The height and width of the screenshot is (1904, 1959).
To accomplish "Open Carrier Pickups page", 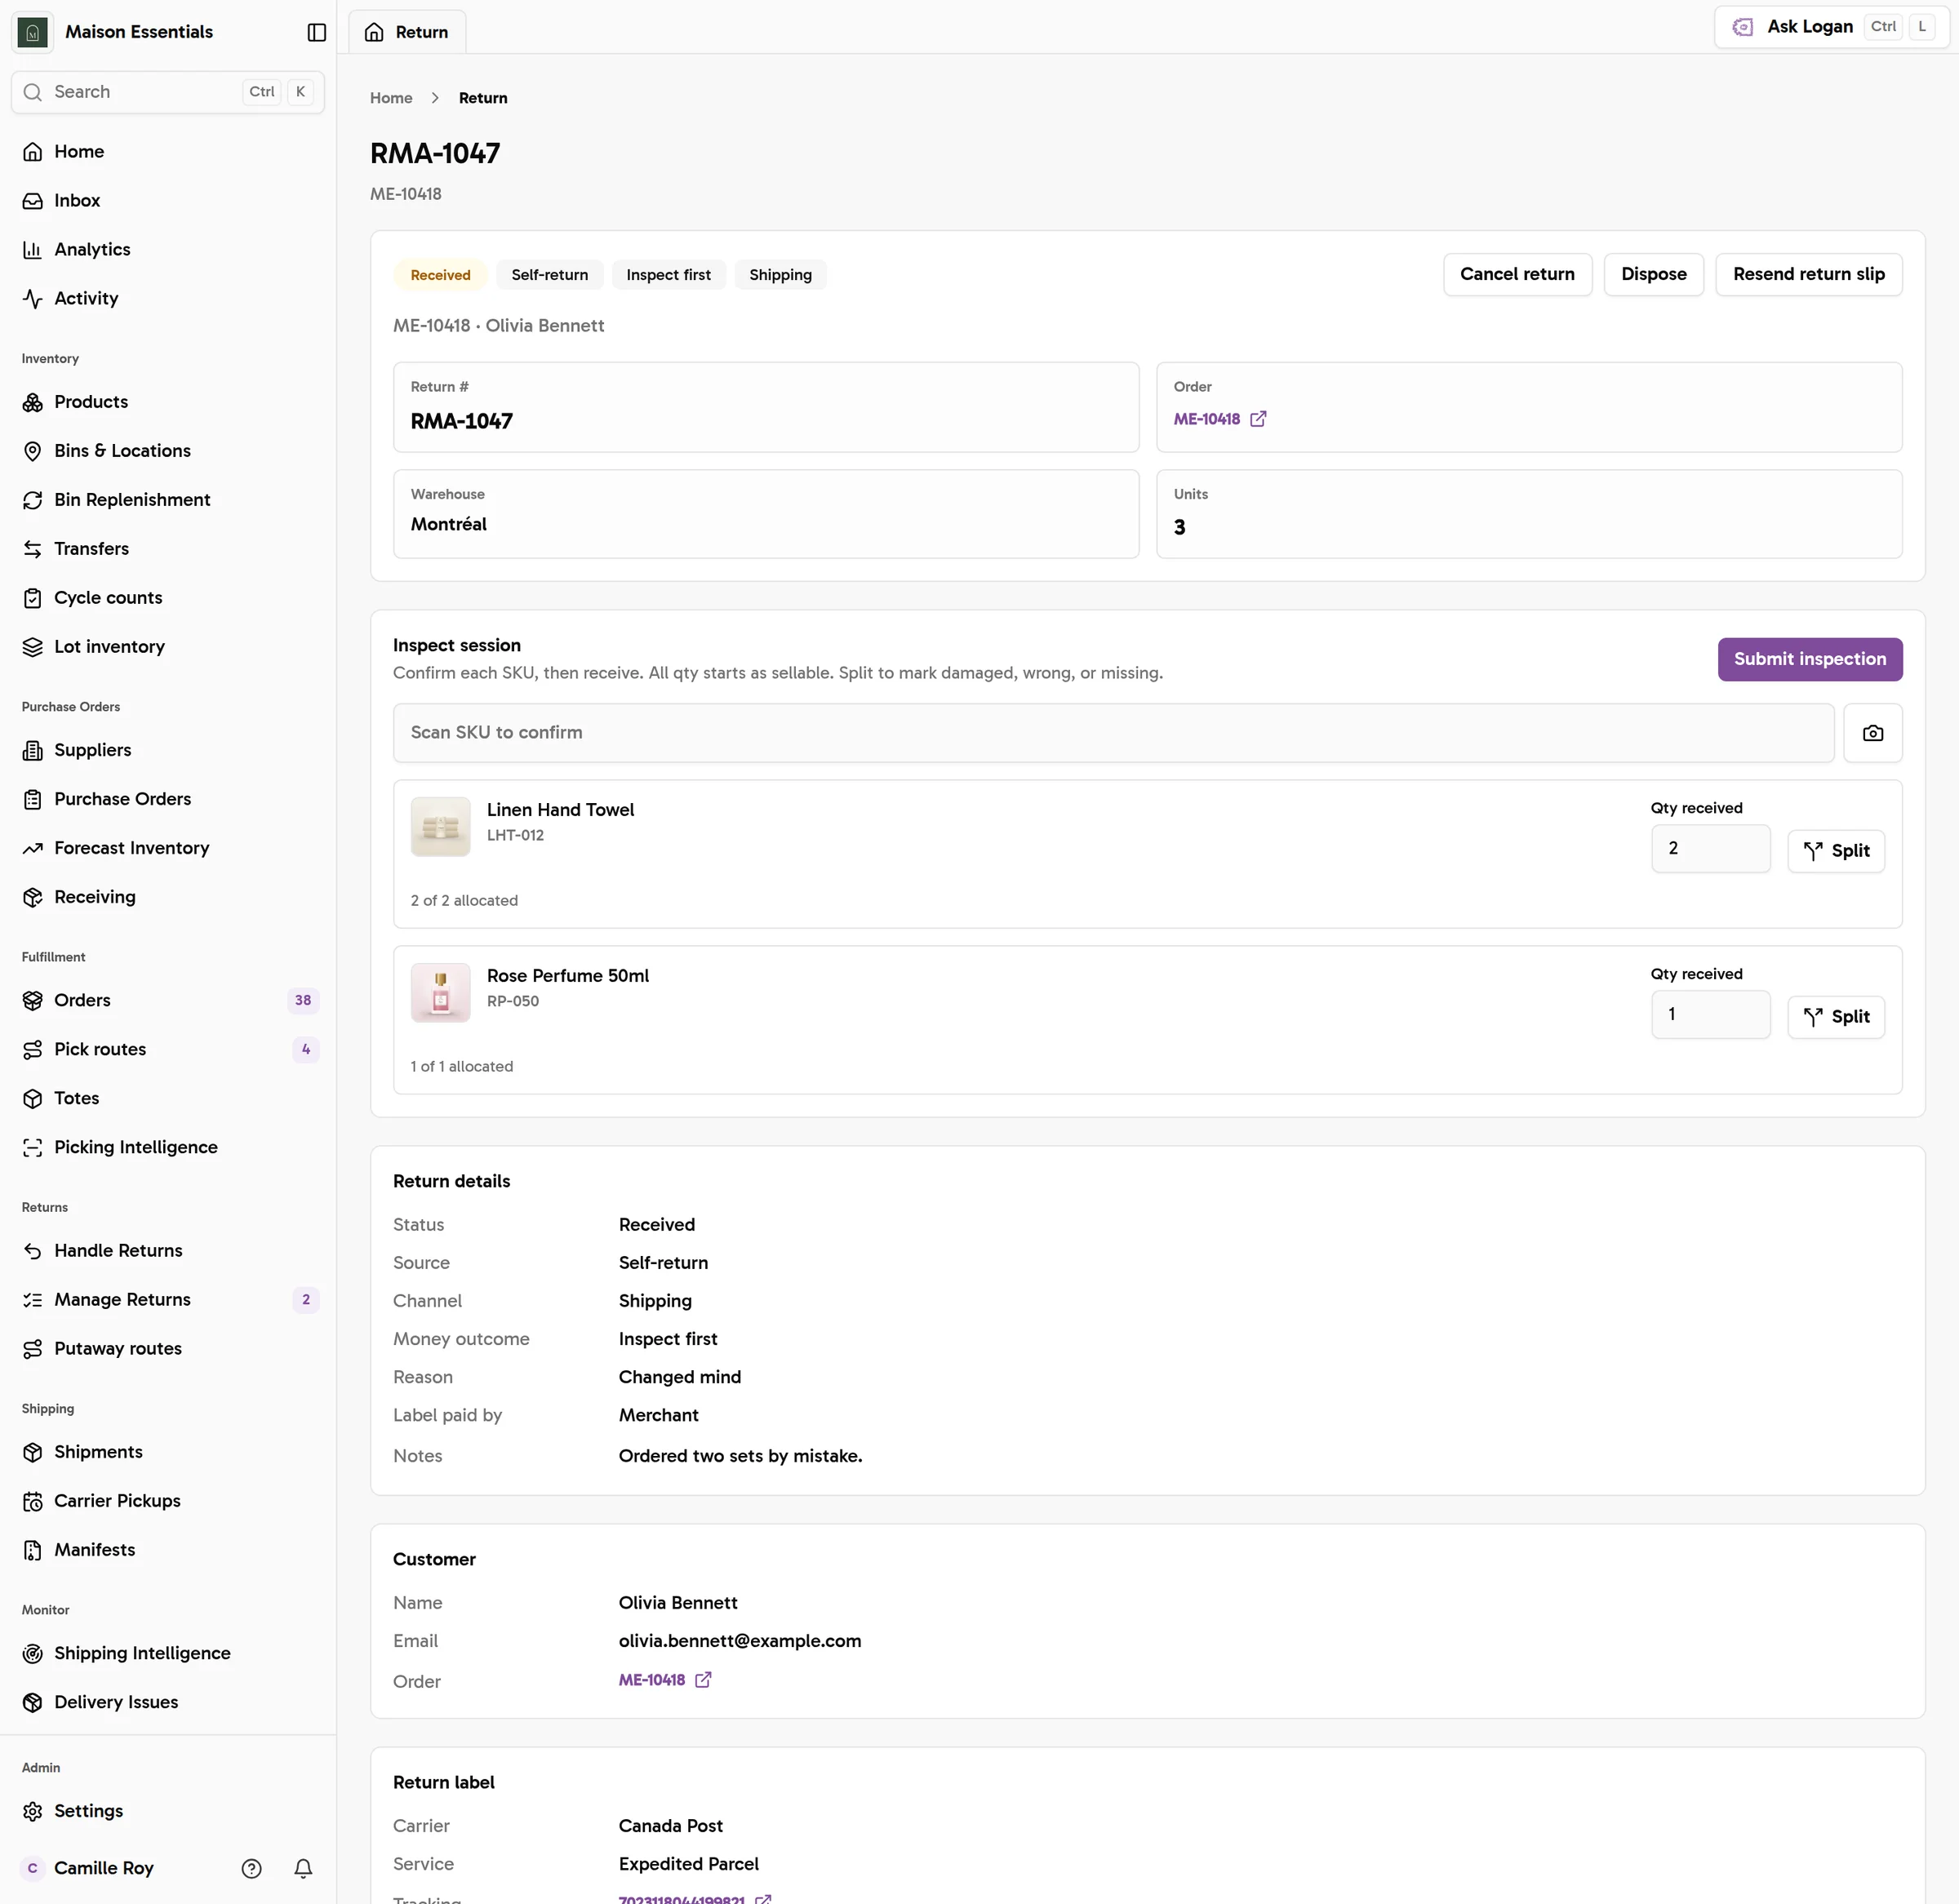I will pos(168,1500).
